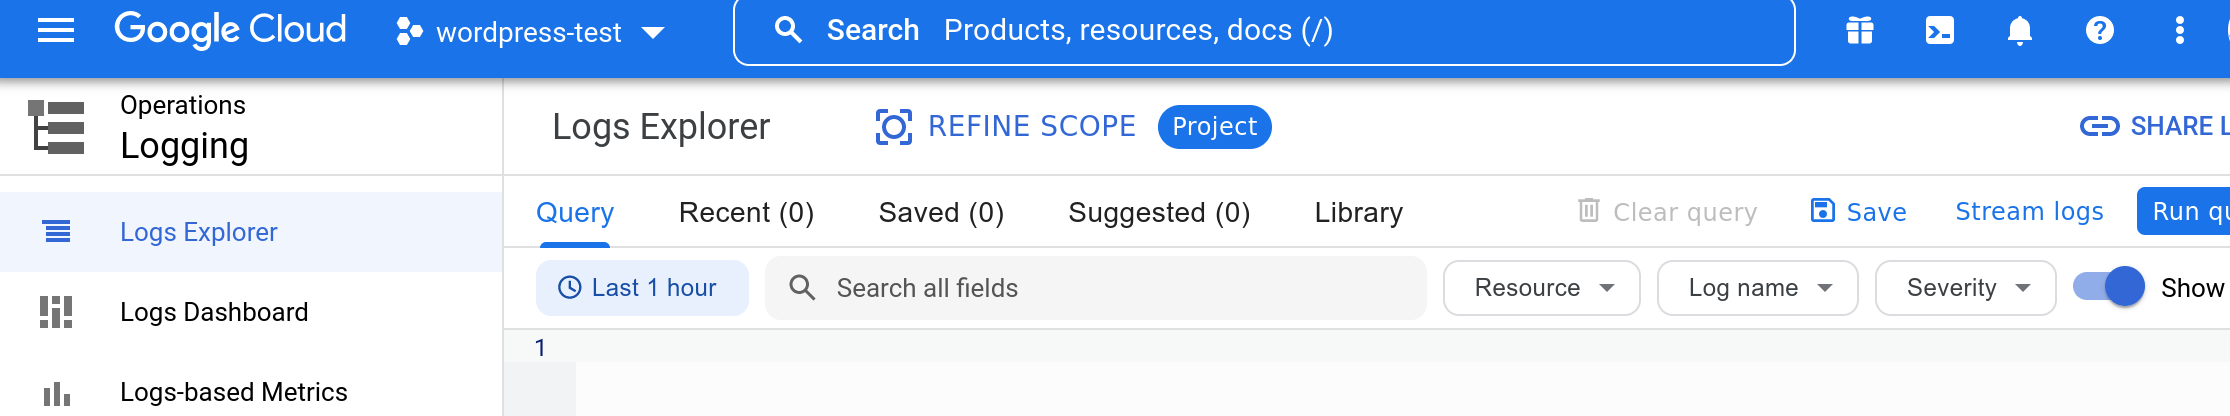Click the Logs Dashboard sidebar icon

coord(56,312)
